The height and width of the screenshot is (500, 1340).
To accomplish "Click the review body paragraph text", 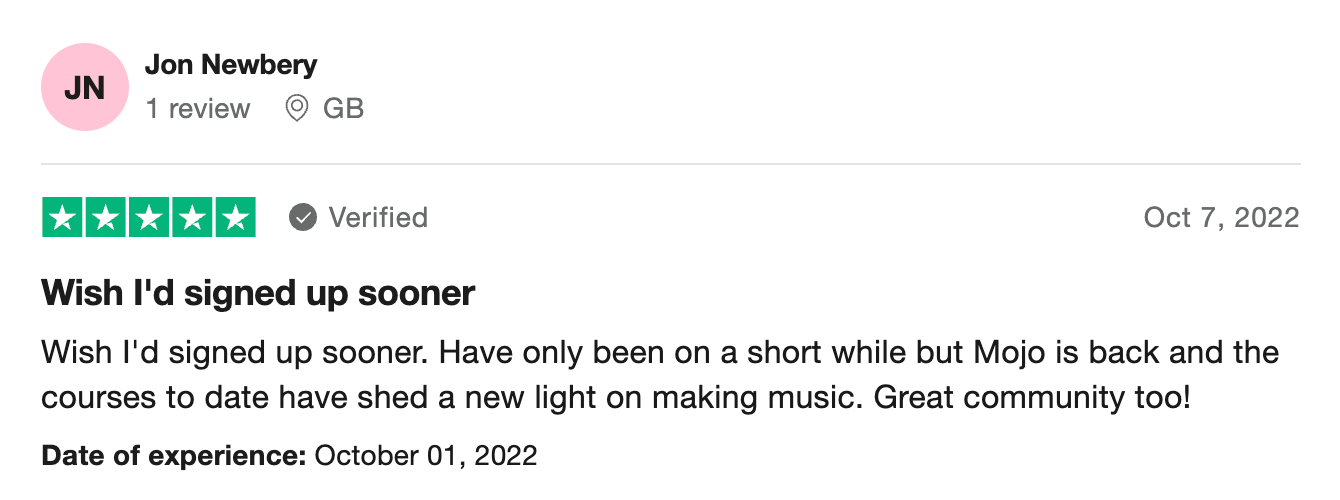I will (x=660, y=375).
